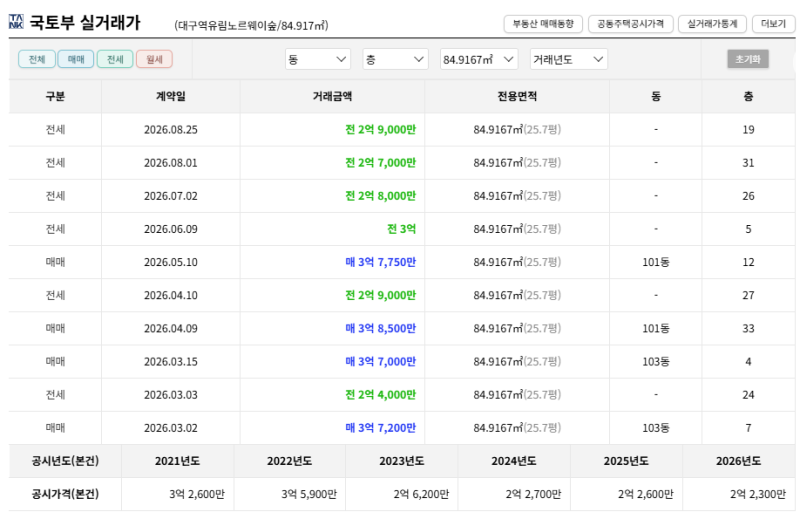Click the 2022년도 year header
The image size is (800, 519).
[289, 461]
